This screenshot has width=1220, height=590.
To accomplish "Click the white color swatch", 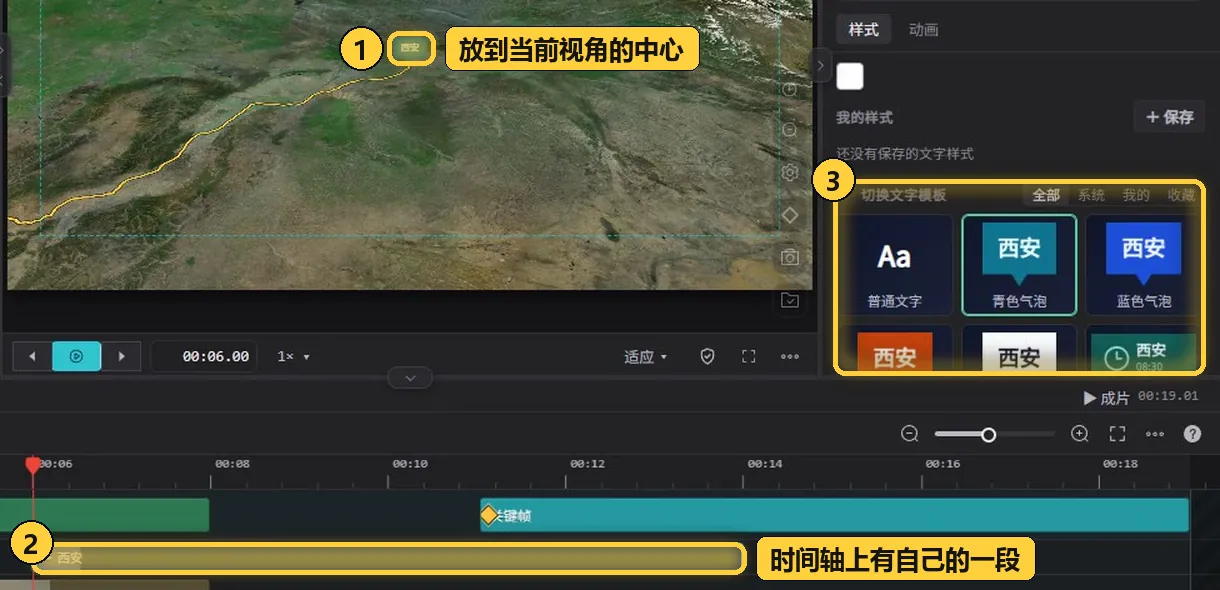I will pos(850,76).
